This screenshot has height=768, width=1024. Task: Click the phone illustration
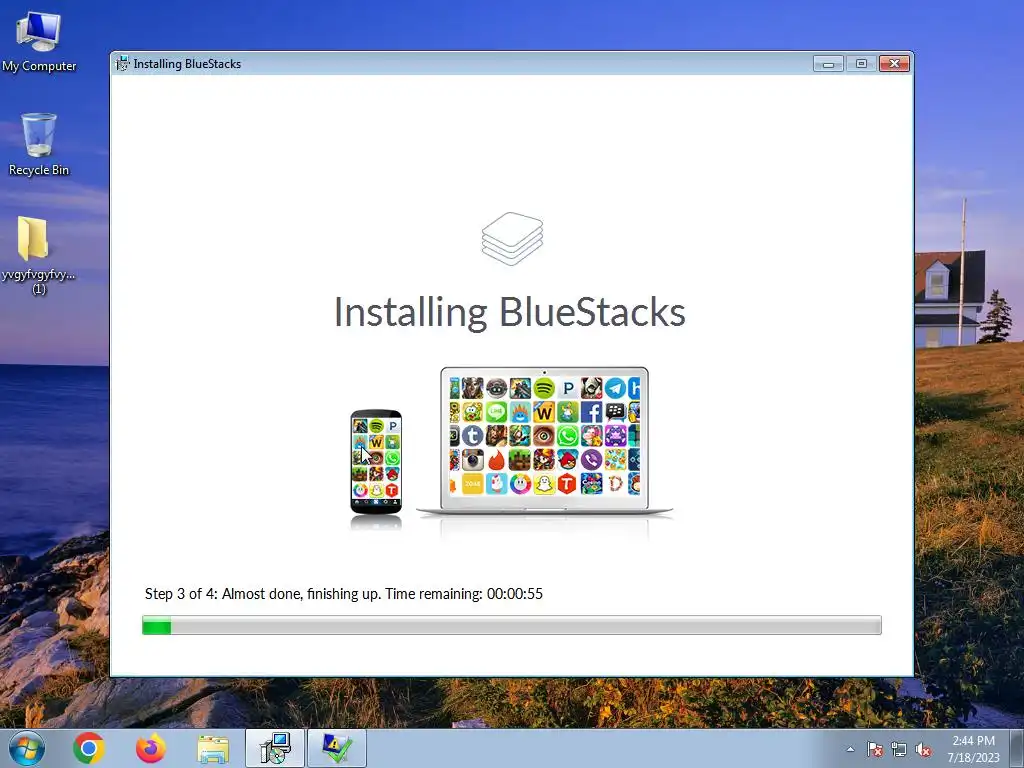[x=376, y=461]
